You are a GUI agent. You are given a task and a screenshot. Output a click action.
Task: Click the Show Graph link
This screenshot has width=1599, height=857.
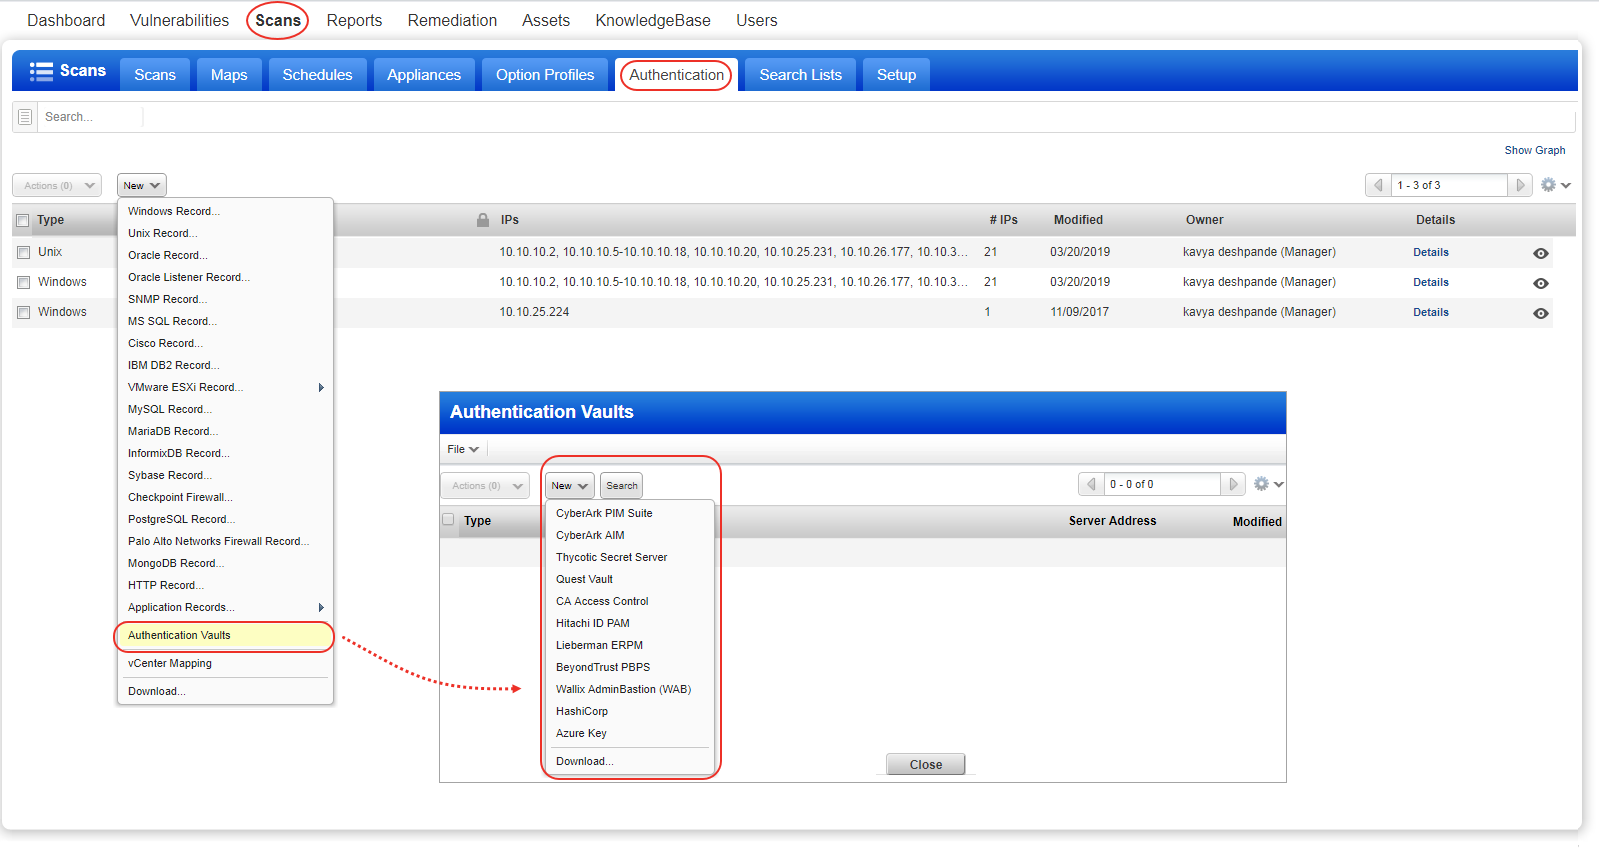click(x=1535, y=150)
